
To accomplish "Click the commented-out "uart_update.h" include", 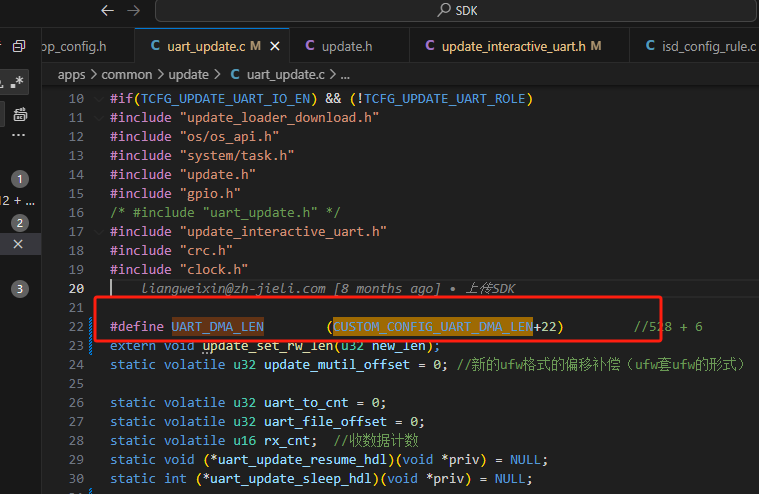I will (x=225, y=212).
